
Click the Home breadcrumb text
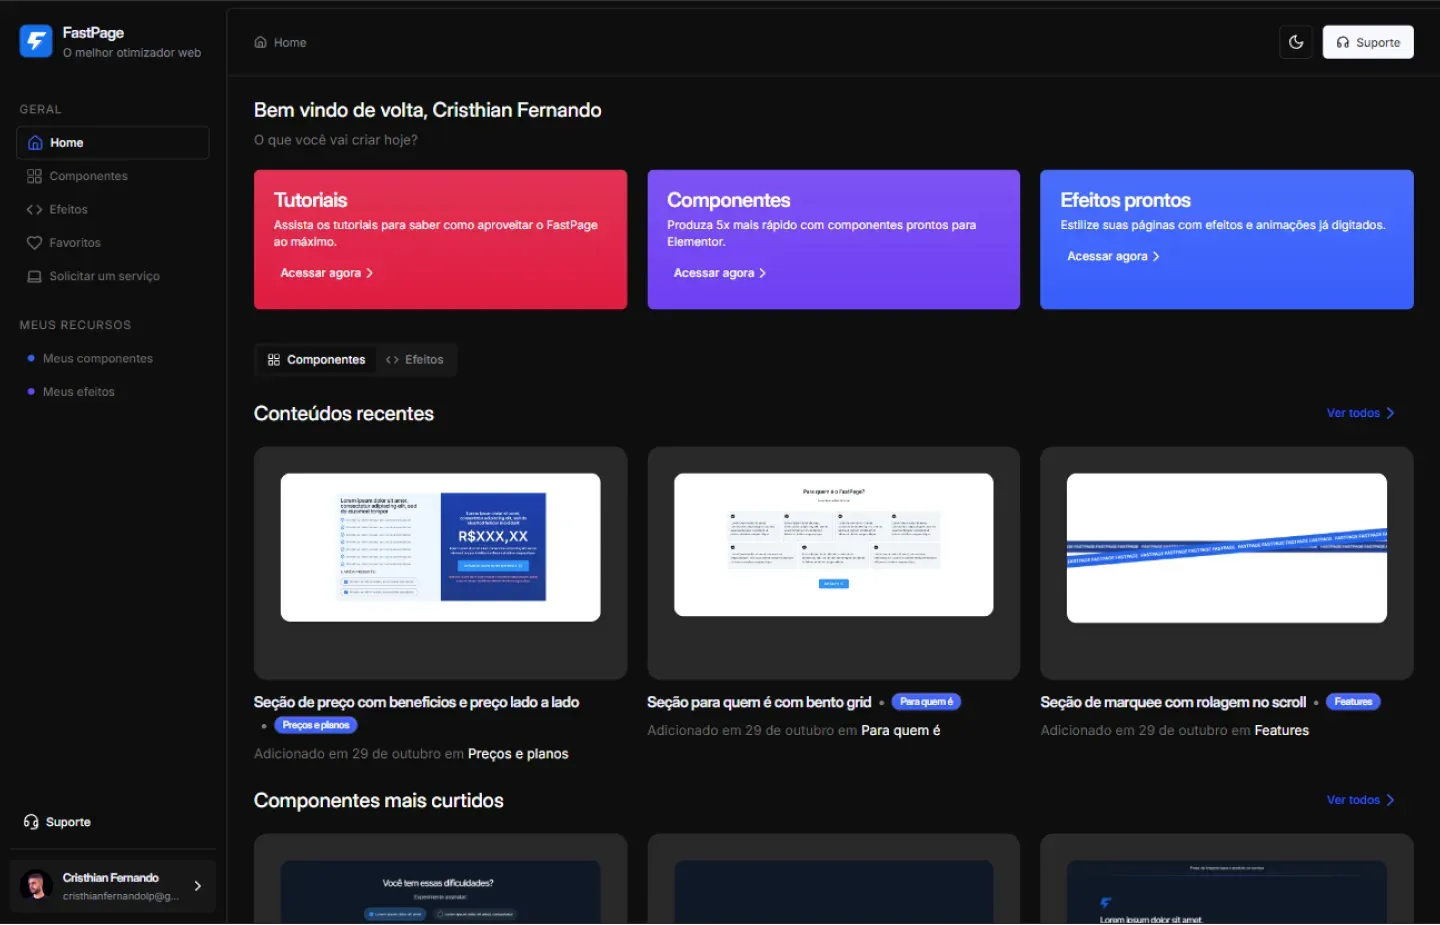(290, 42)
